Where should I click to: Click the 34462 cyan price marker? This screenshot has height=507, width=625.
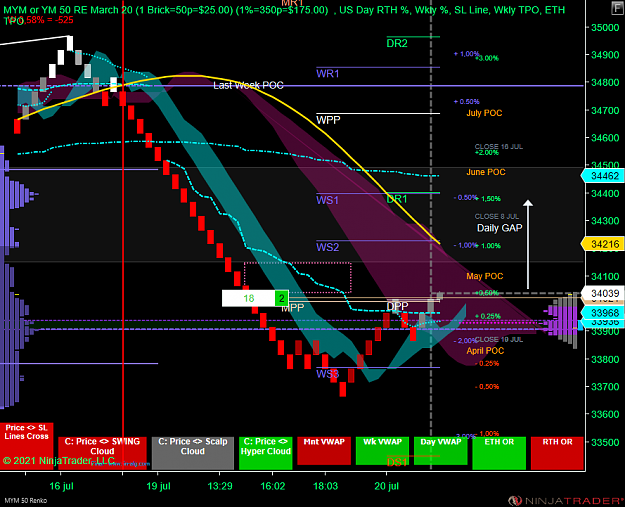coord(603,176)
